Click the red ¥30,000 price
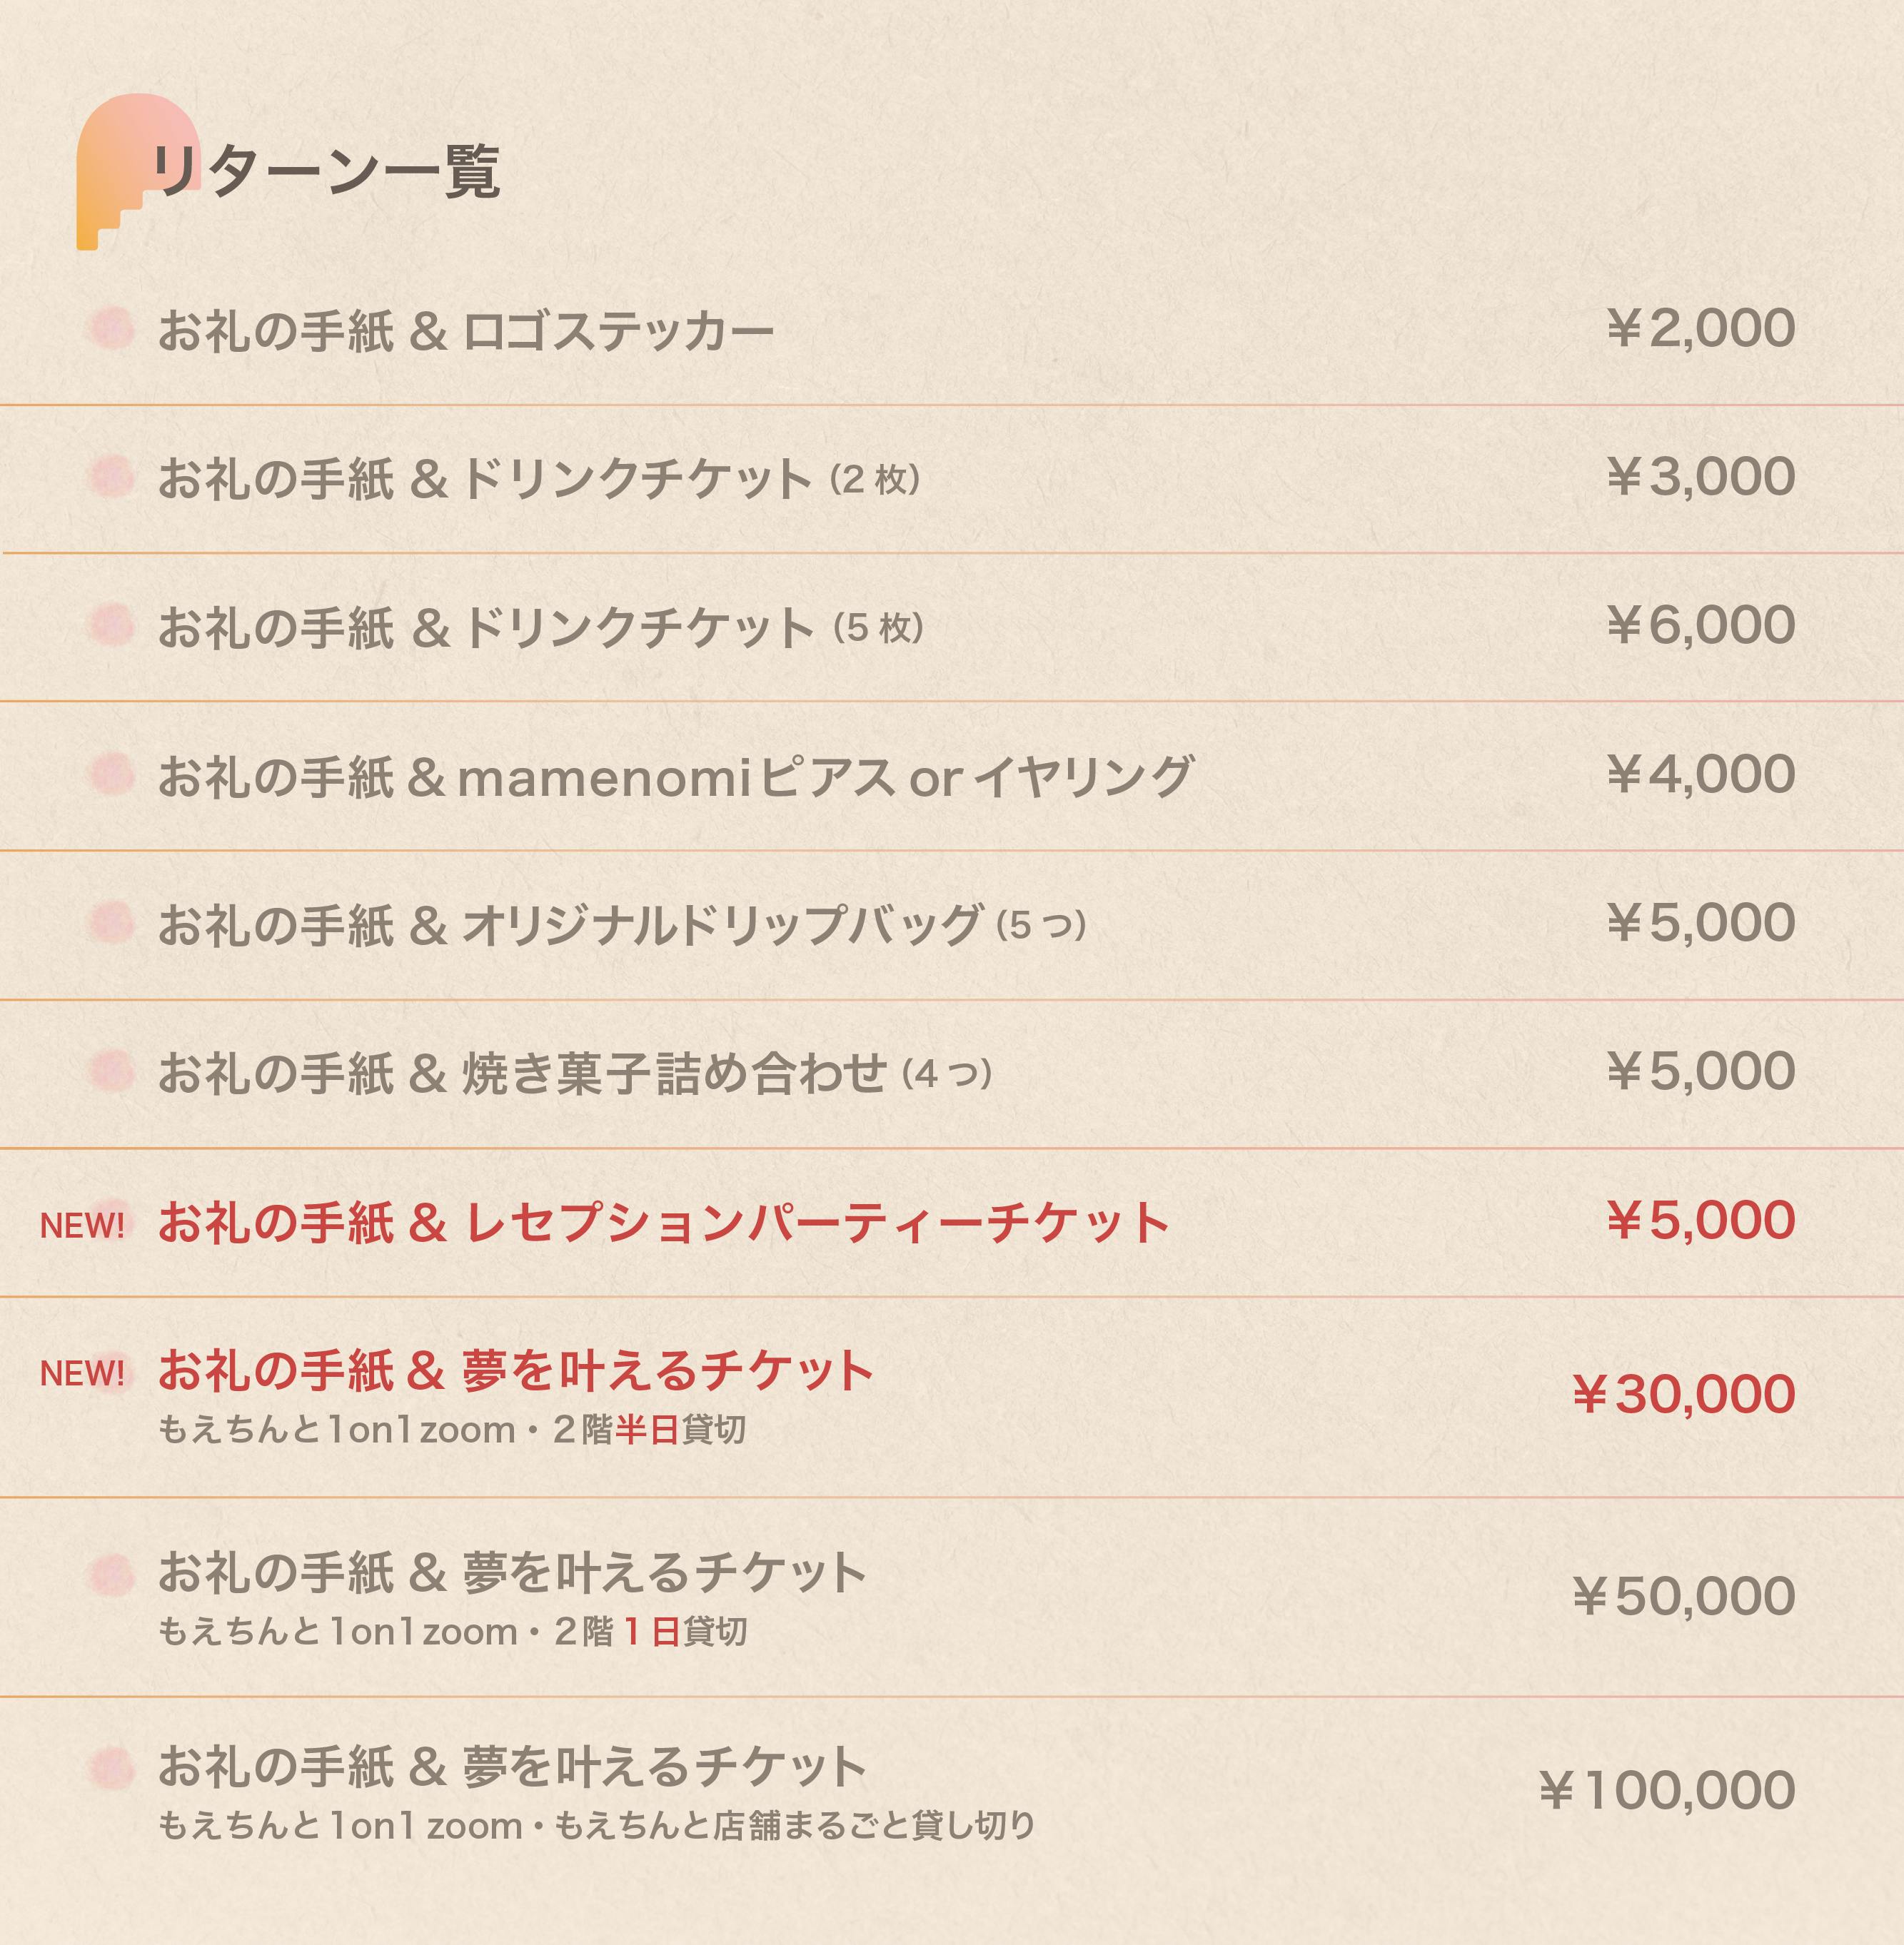The width and height of the screenshot is (1904, 1945). click(1683, 1394)
